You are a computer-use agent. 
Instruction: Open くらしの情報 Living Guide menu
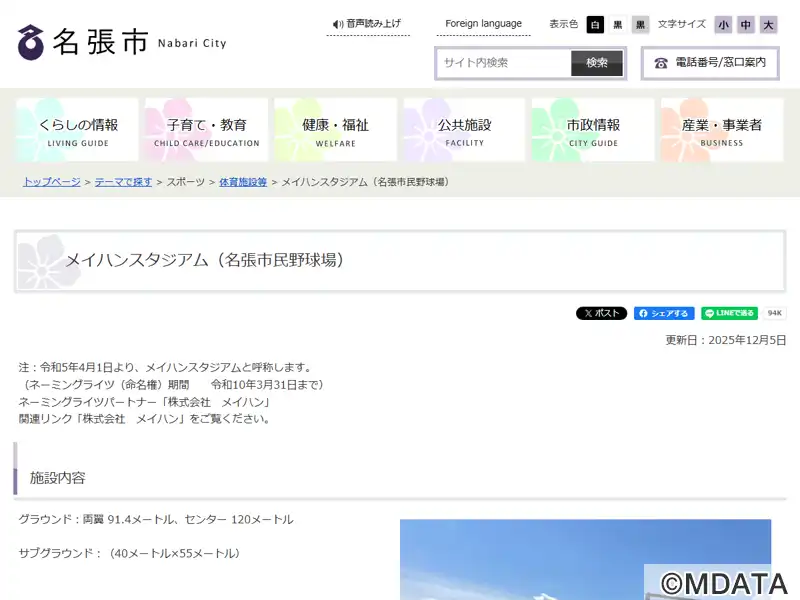point(78,130)
